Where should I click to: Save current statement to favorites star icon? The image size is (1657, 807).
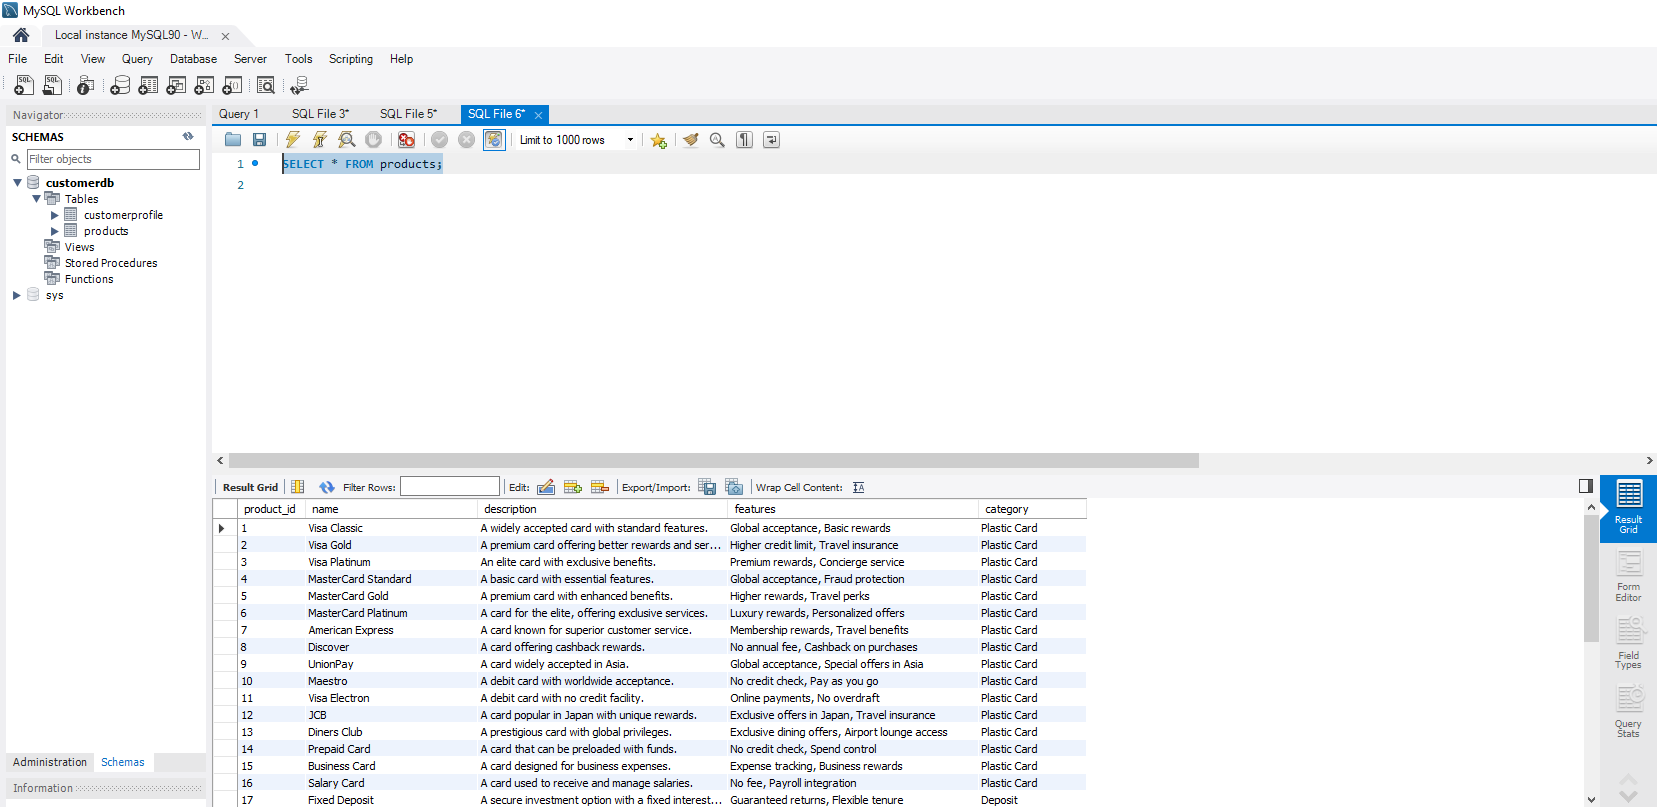point(658,140)
